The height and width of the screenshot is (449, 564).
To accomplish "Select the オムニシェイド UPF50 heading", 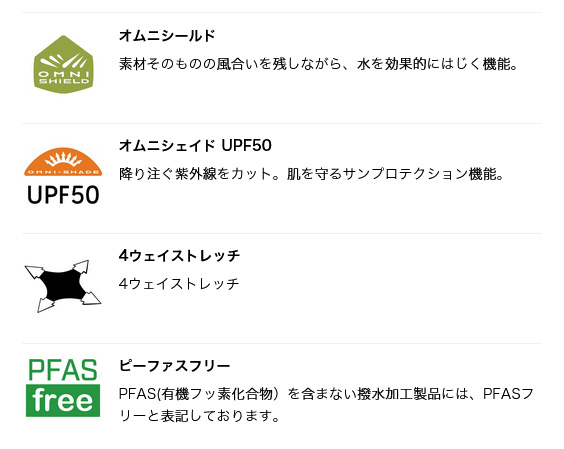I will coord(195,146).
